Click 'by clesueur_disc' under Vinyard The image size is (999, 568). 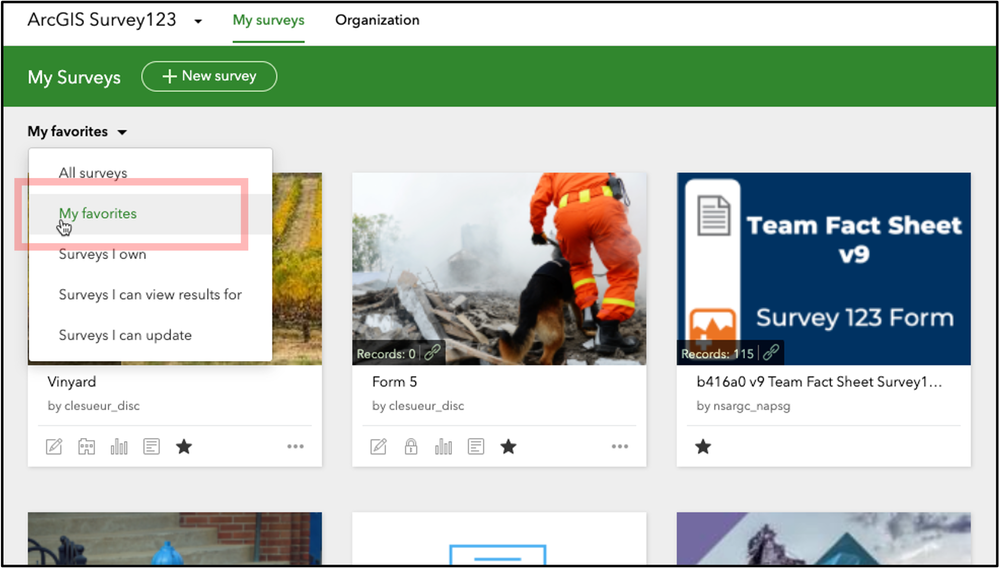pos(94,406)
